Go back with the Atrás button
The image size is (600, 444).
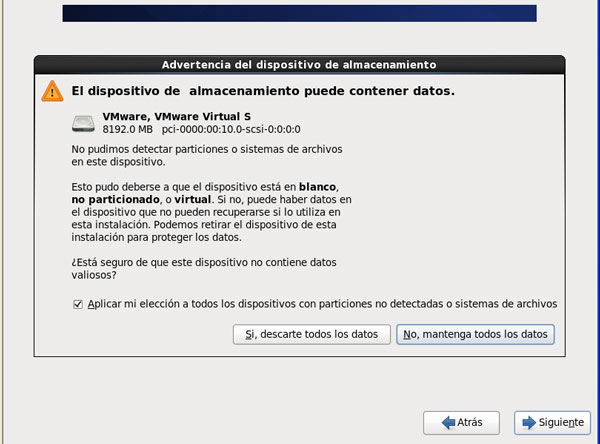461,422
